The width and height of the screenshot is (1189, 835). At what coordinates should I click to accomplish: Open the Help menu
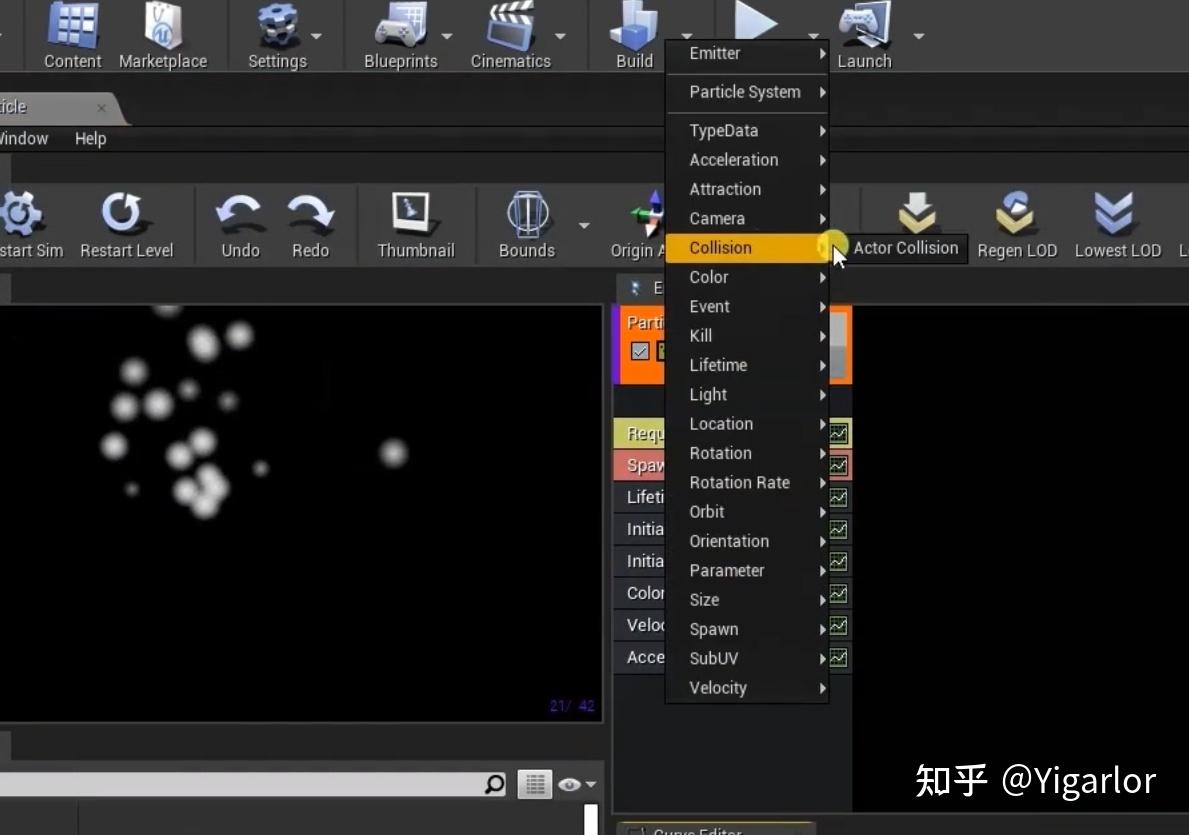click(90, 139)
